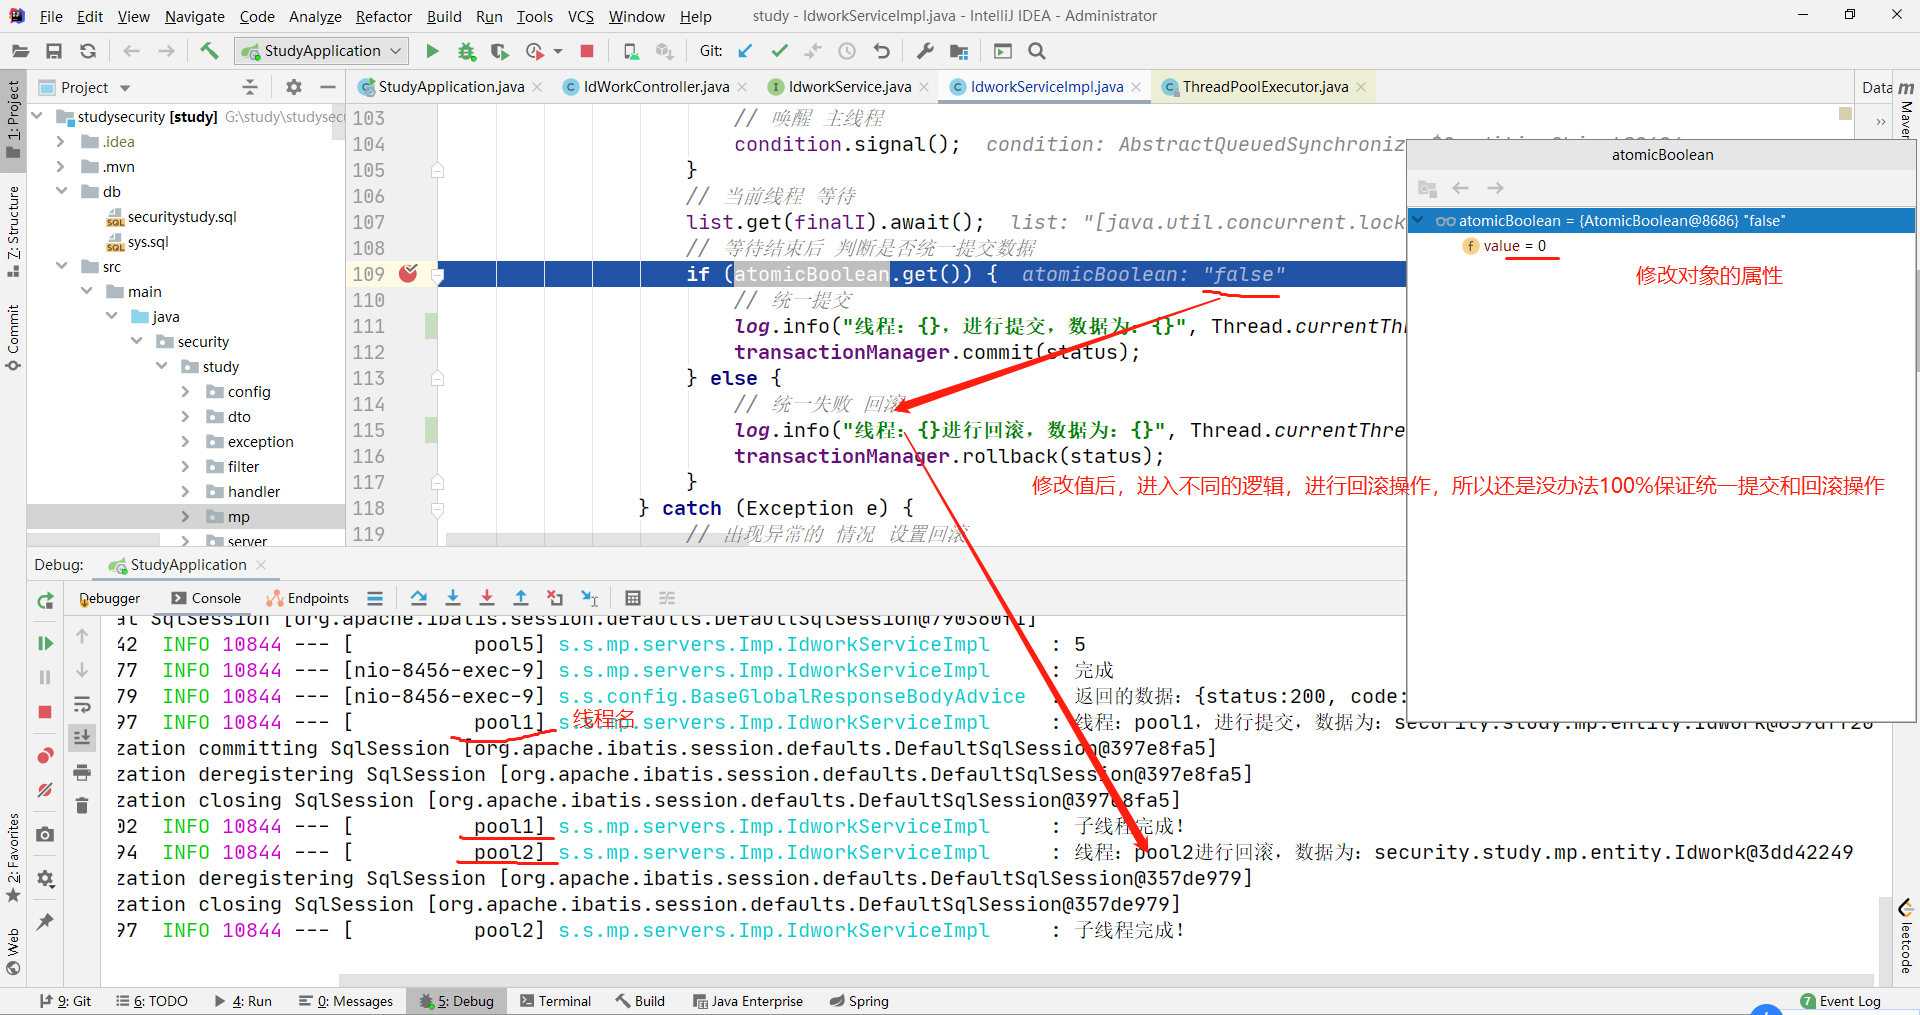Click the Git Rollback undo arrow
Viewport: 1920px width, 1015px height.
[x=881, y=51]
